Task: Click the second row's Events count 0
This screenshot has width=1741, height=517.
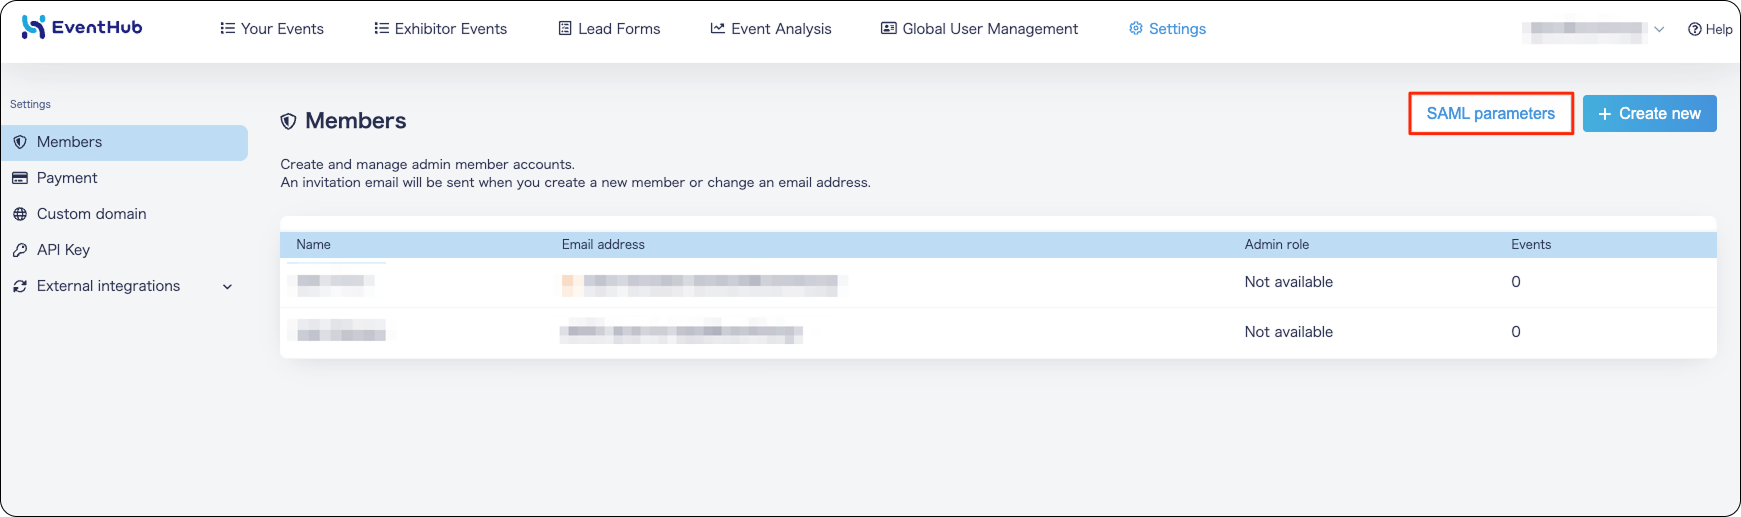Action: pyautogui.click(x=1516, y=332)
